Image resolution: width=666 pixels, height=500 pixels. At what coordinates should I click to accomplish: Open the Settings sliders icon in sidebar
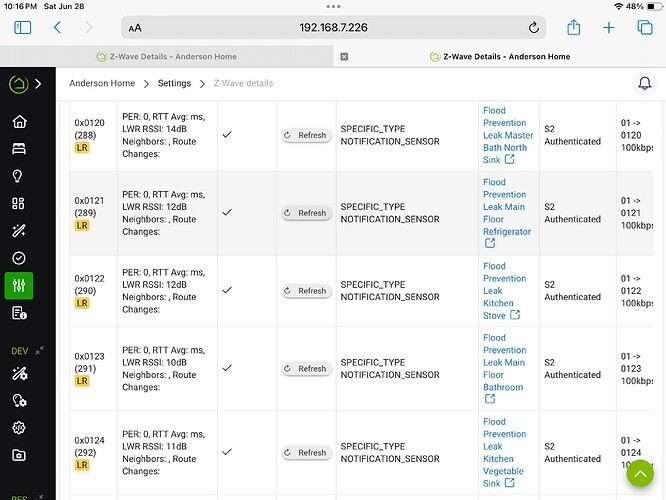(x=19, y=285)
